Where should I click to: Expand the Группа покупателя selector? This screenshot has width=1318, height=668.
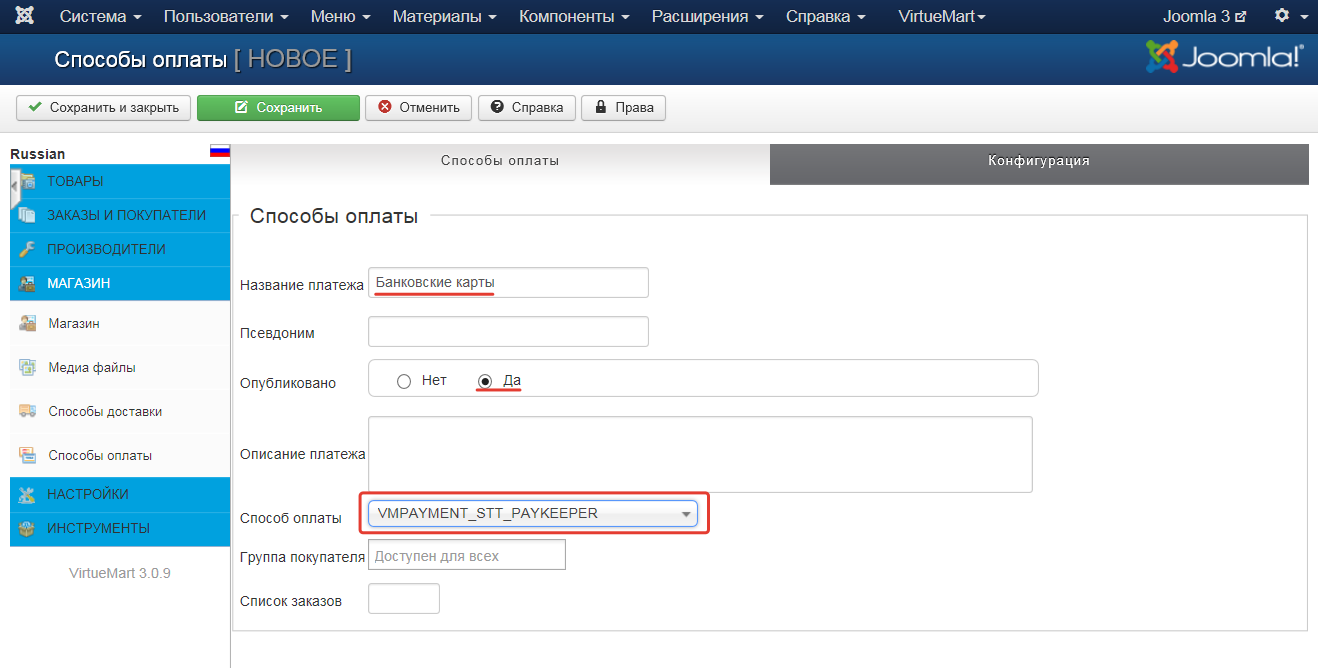(466, 555)
